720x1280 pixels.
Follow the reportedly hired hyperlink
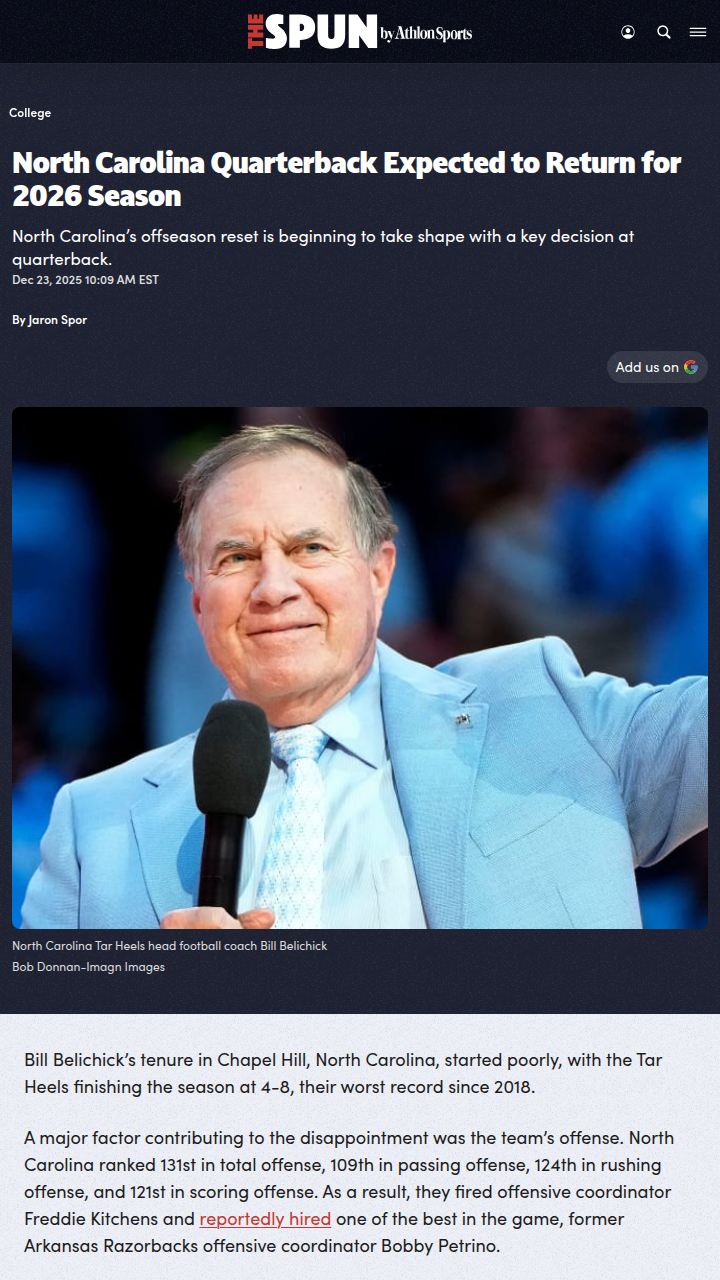pos(265,1219)
